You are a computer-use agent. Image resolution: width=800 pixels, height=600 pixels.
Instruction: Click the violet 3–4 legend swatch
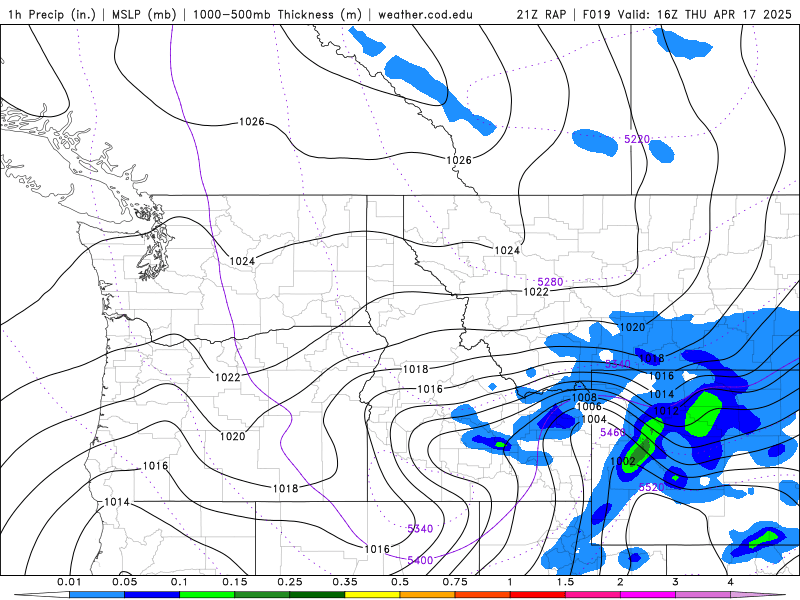pos(703,595)
